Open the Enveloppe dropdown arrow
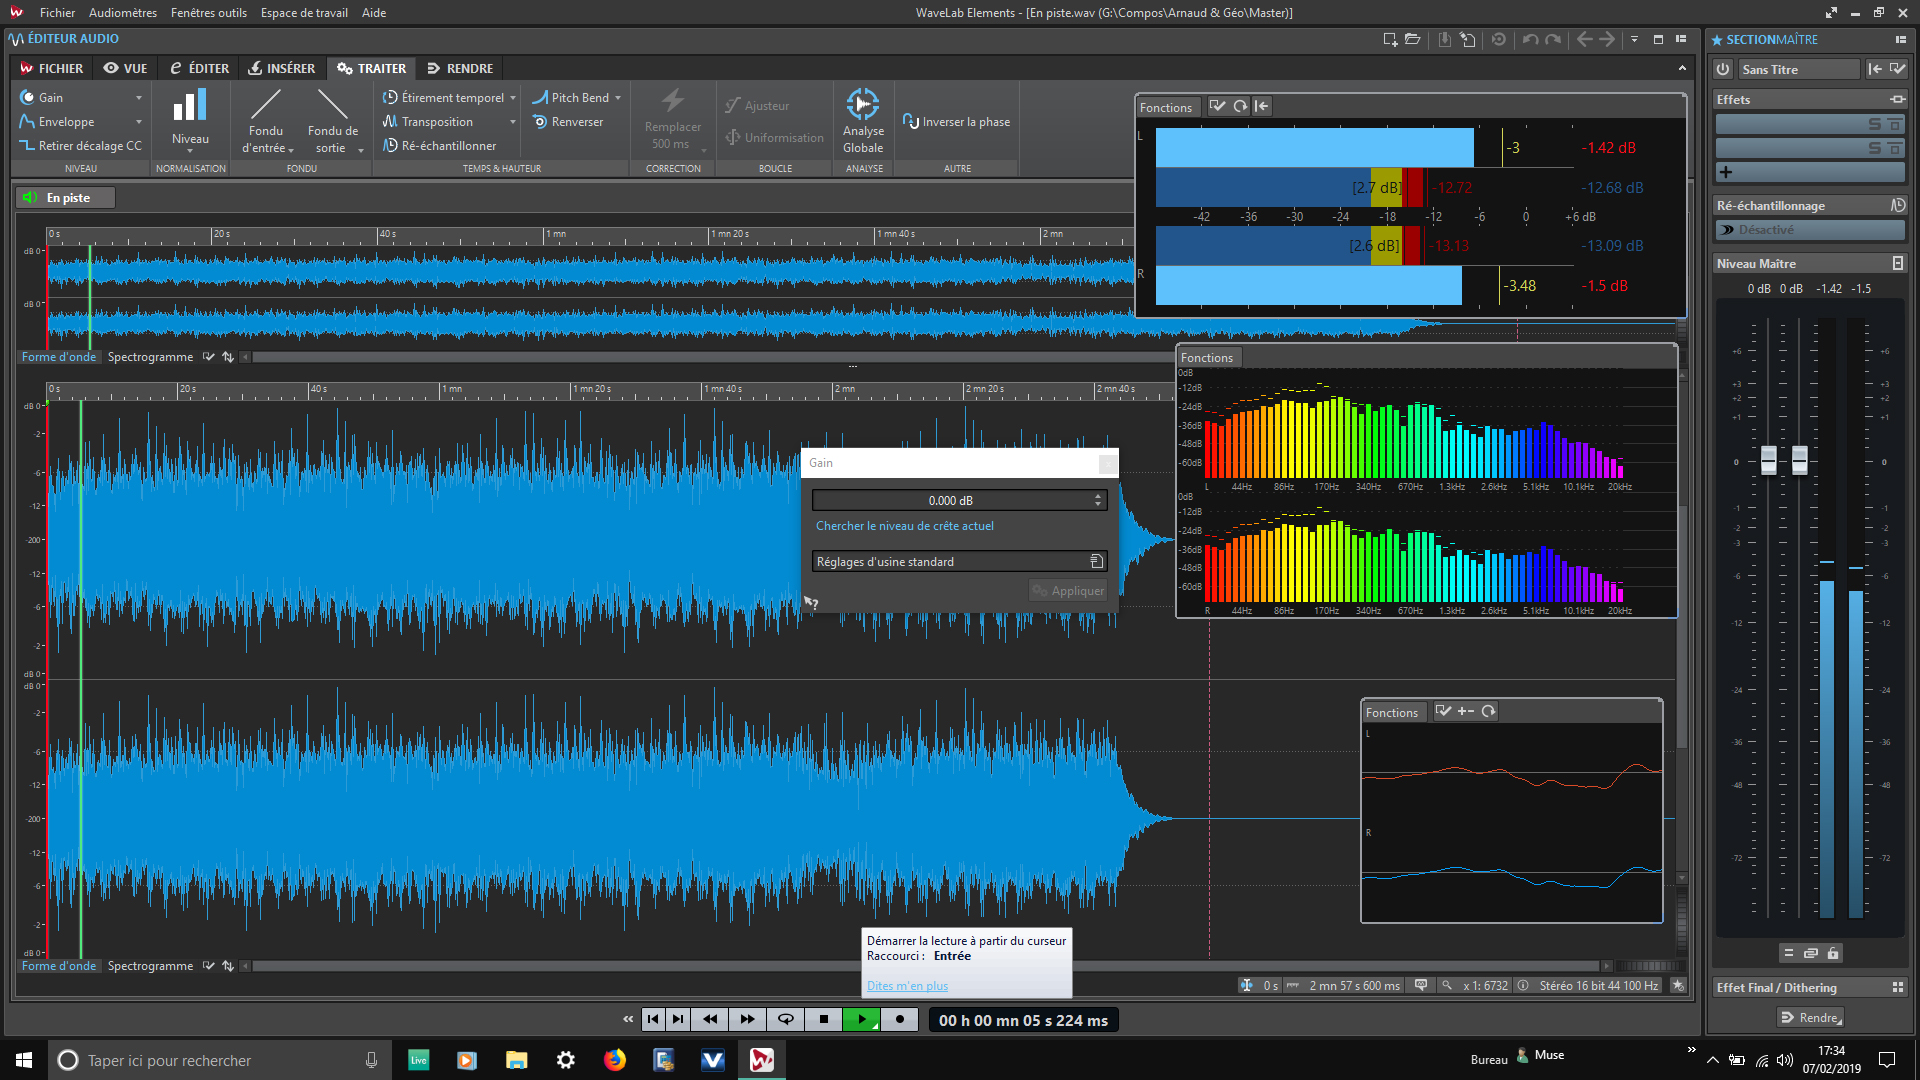Image resolution: width=1920 pixels, height=1080 pixels. tap(137, 121)
